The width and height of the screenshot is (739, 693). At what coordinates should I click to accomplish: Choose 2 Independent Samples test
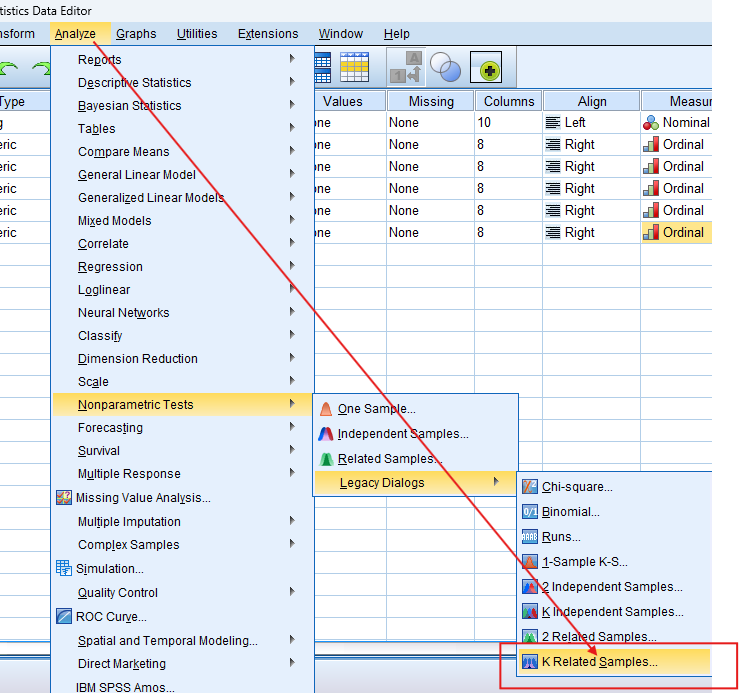(611, 587)
